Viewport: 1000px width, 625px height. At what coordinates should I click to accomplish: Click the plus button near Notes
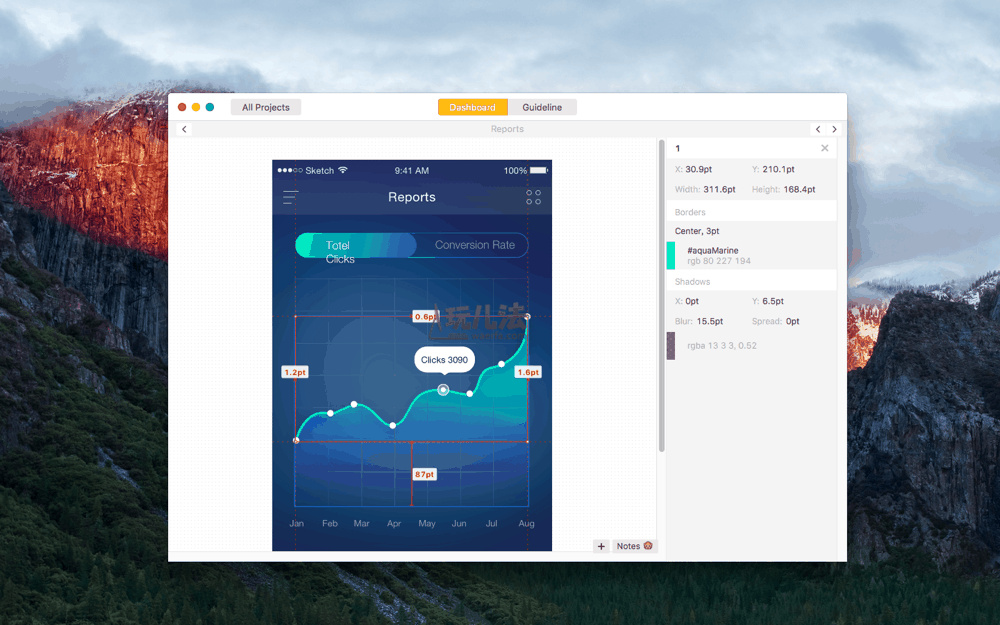pyautogui.click(x=601, y=546)
